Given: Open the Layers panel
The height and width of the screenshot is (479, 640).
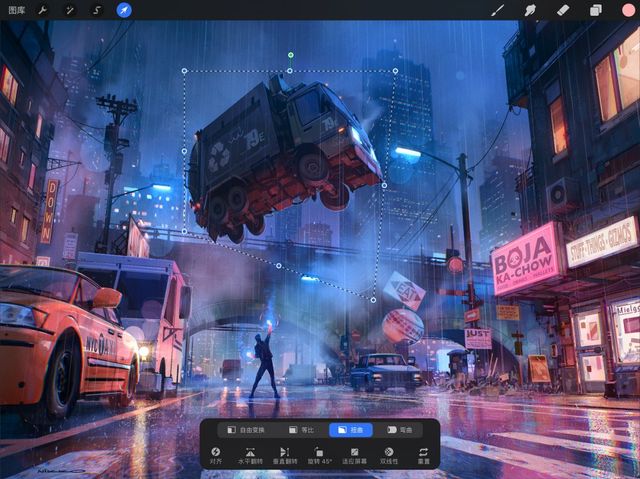Looking at the screenshot, I should (x=596, y=10).
